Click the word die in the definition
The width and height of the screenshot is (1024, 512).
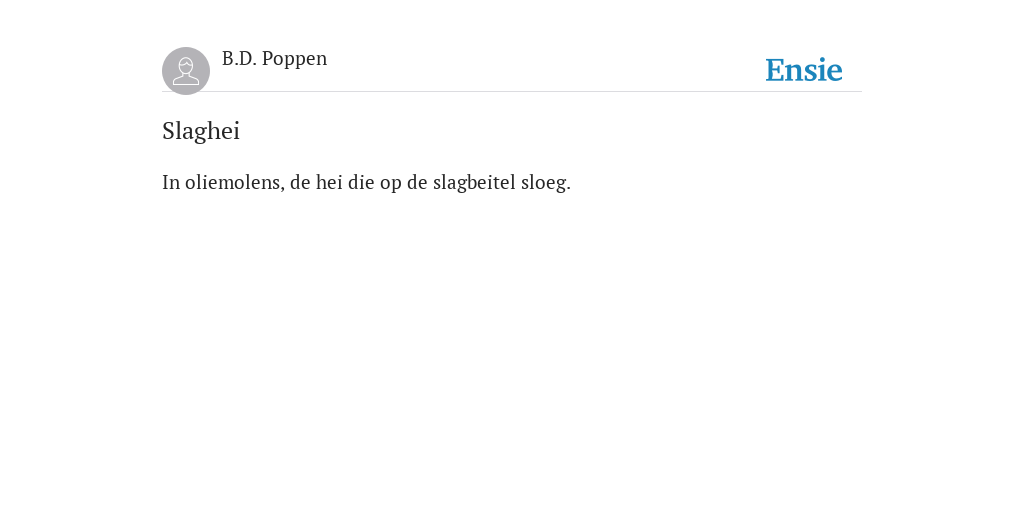361,182
